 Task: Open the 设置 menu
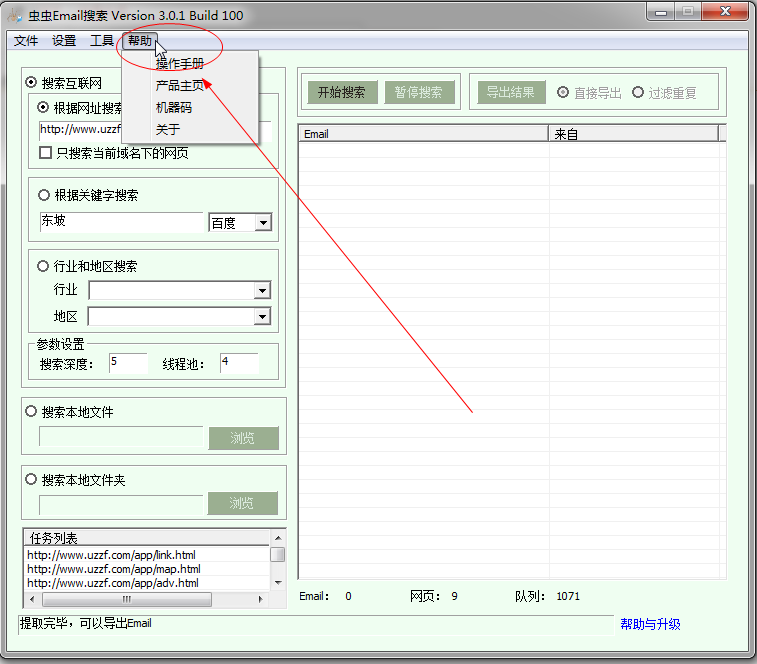pyautogui.click(x=64, y=41)
